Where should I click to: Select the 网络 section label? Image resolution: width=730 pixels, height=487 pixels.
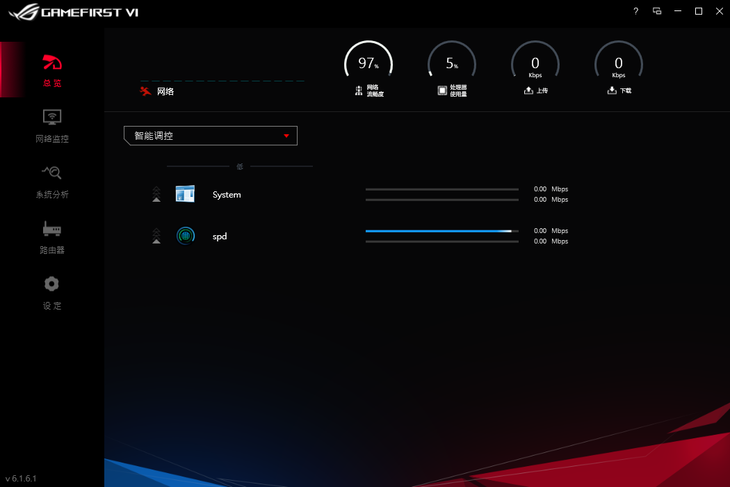[x=165, y=91]
